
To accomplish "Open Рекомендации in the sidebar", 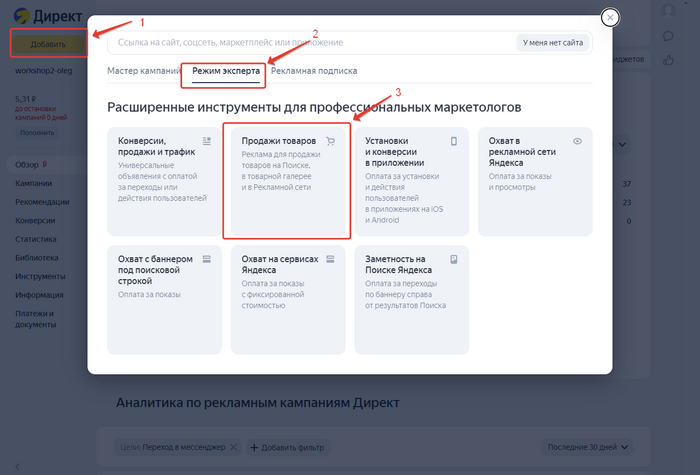I will pos(42,202).
